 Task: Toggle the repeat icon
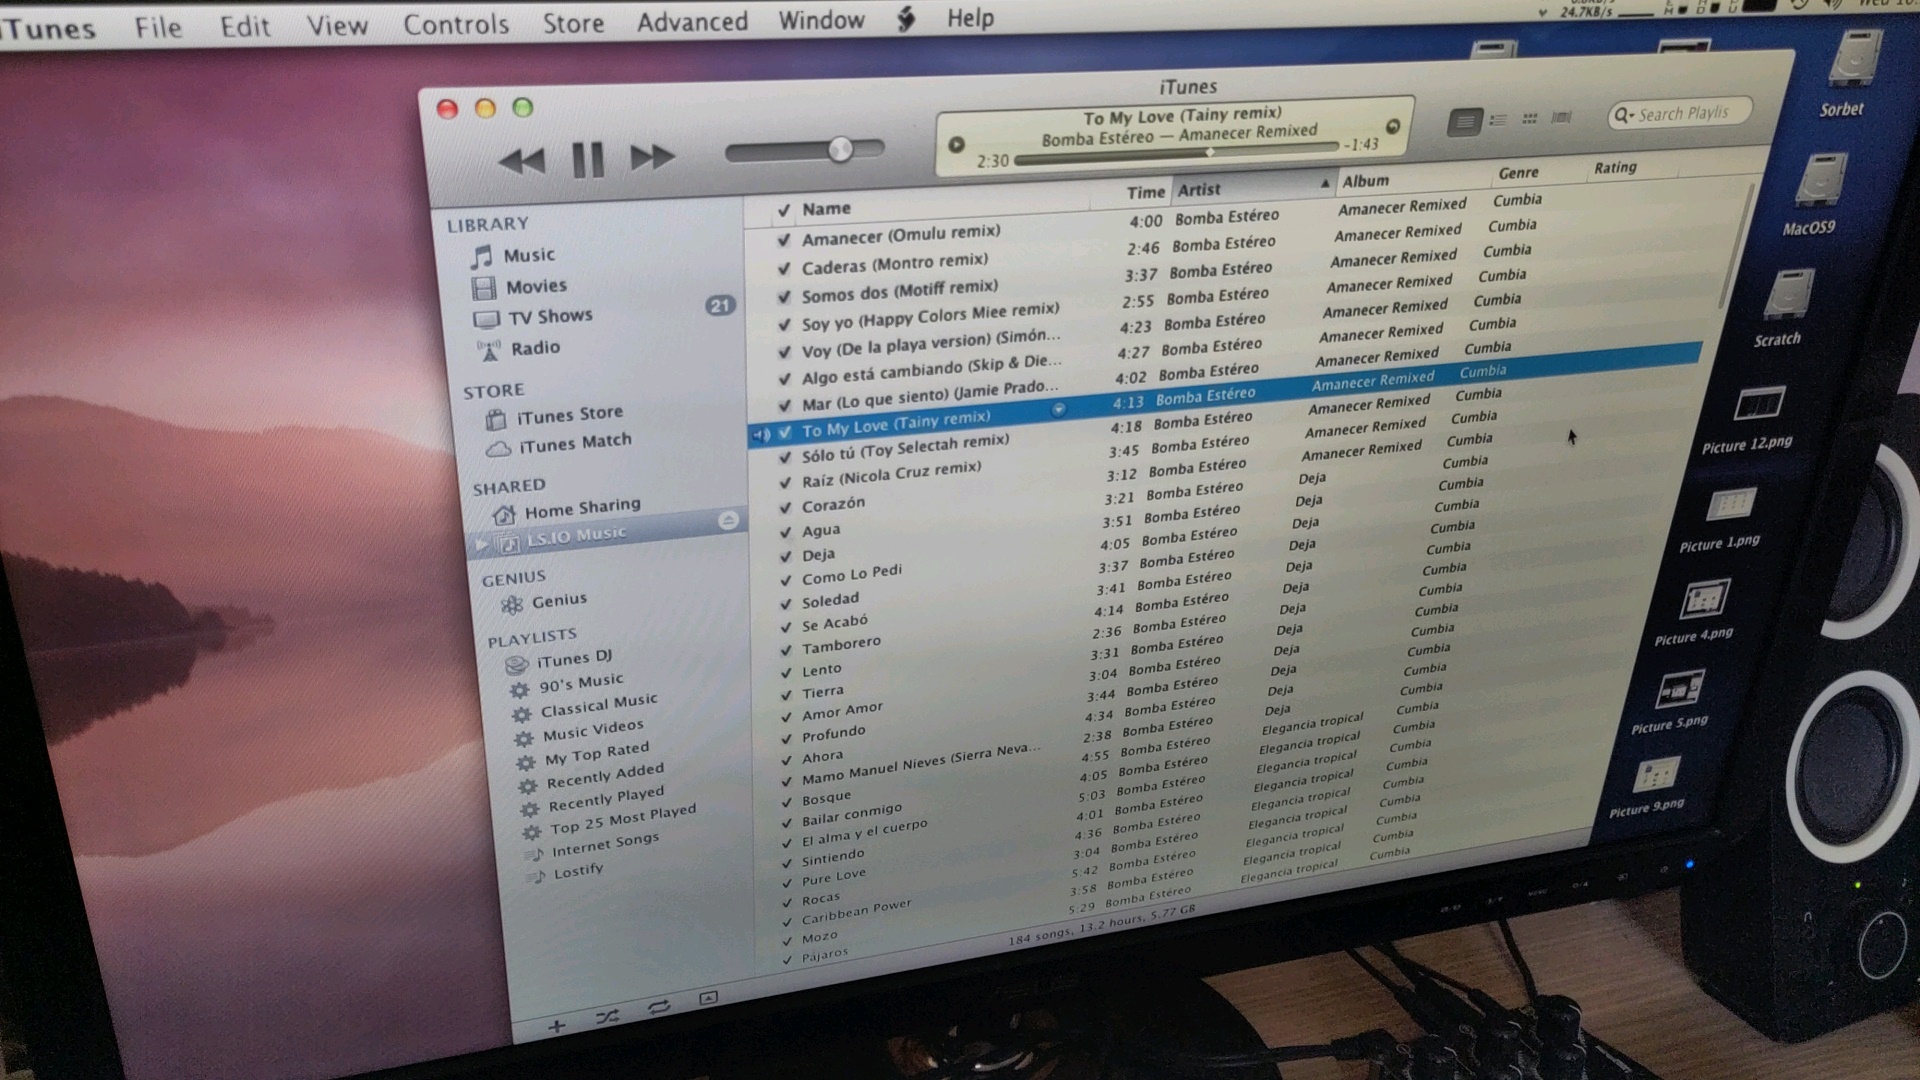point(658,1007)
